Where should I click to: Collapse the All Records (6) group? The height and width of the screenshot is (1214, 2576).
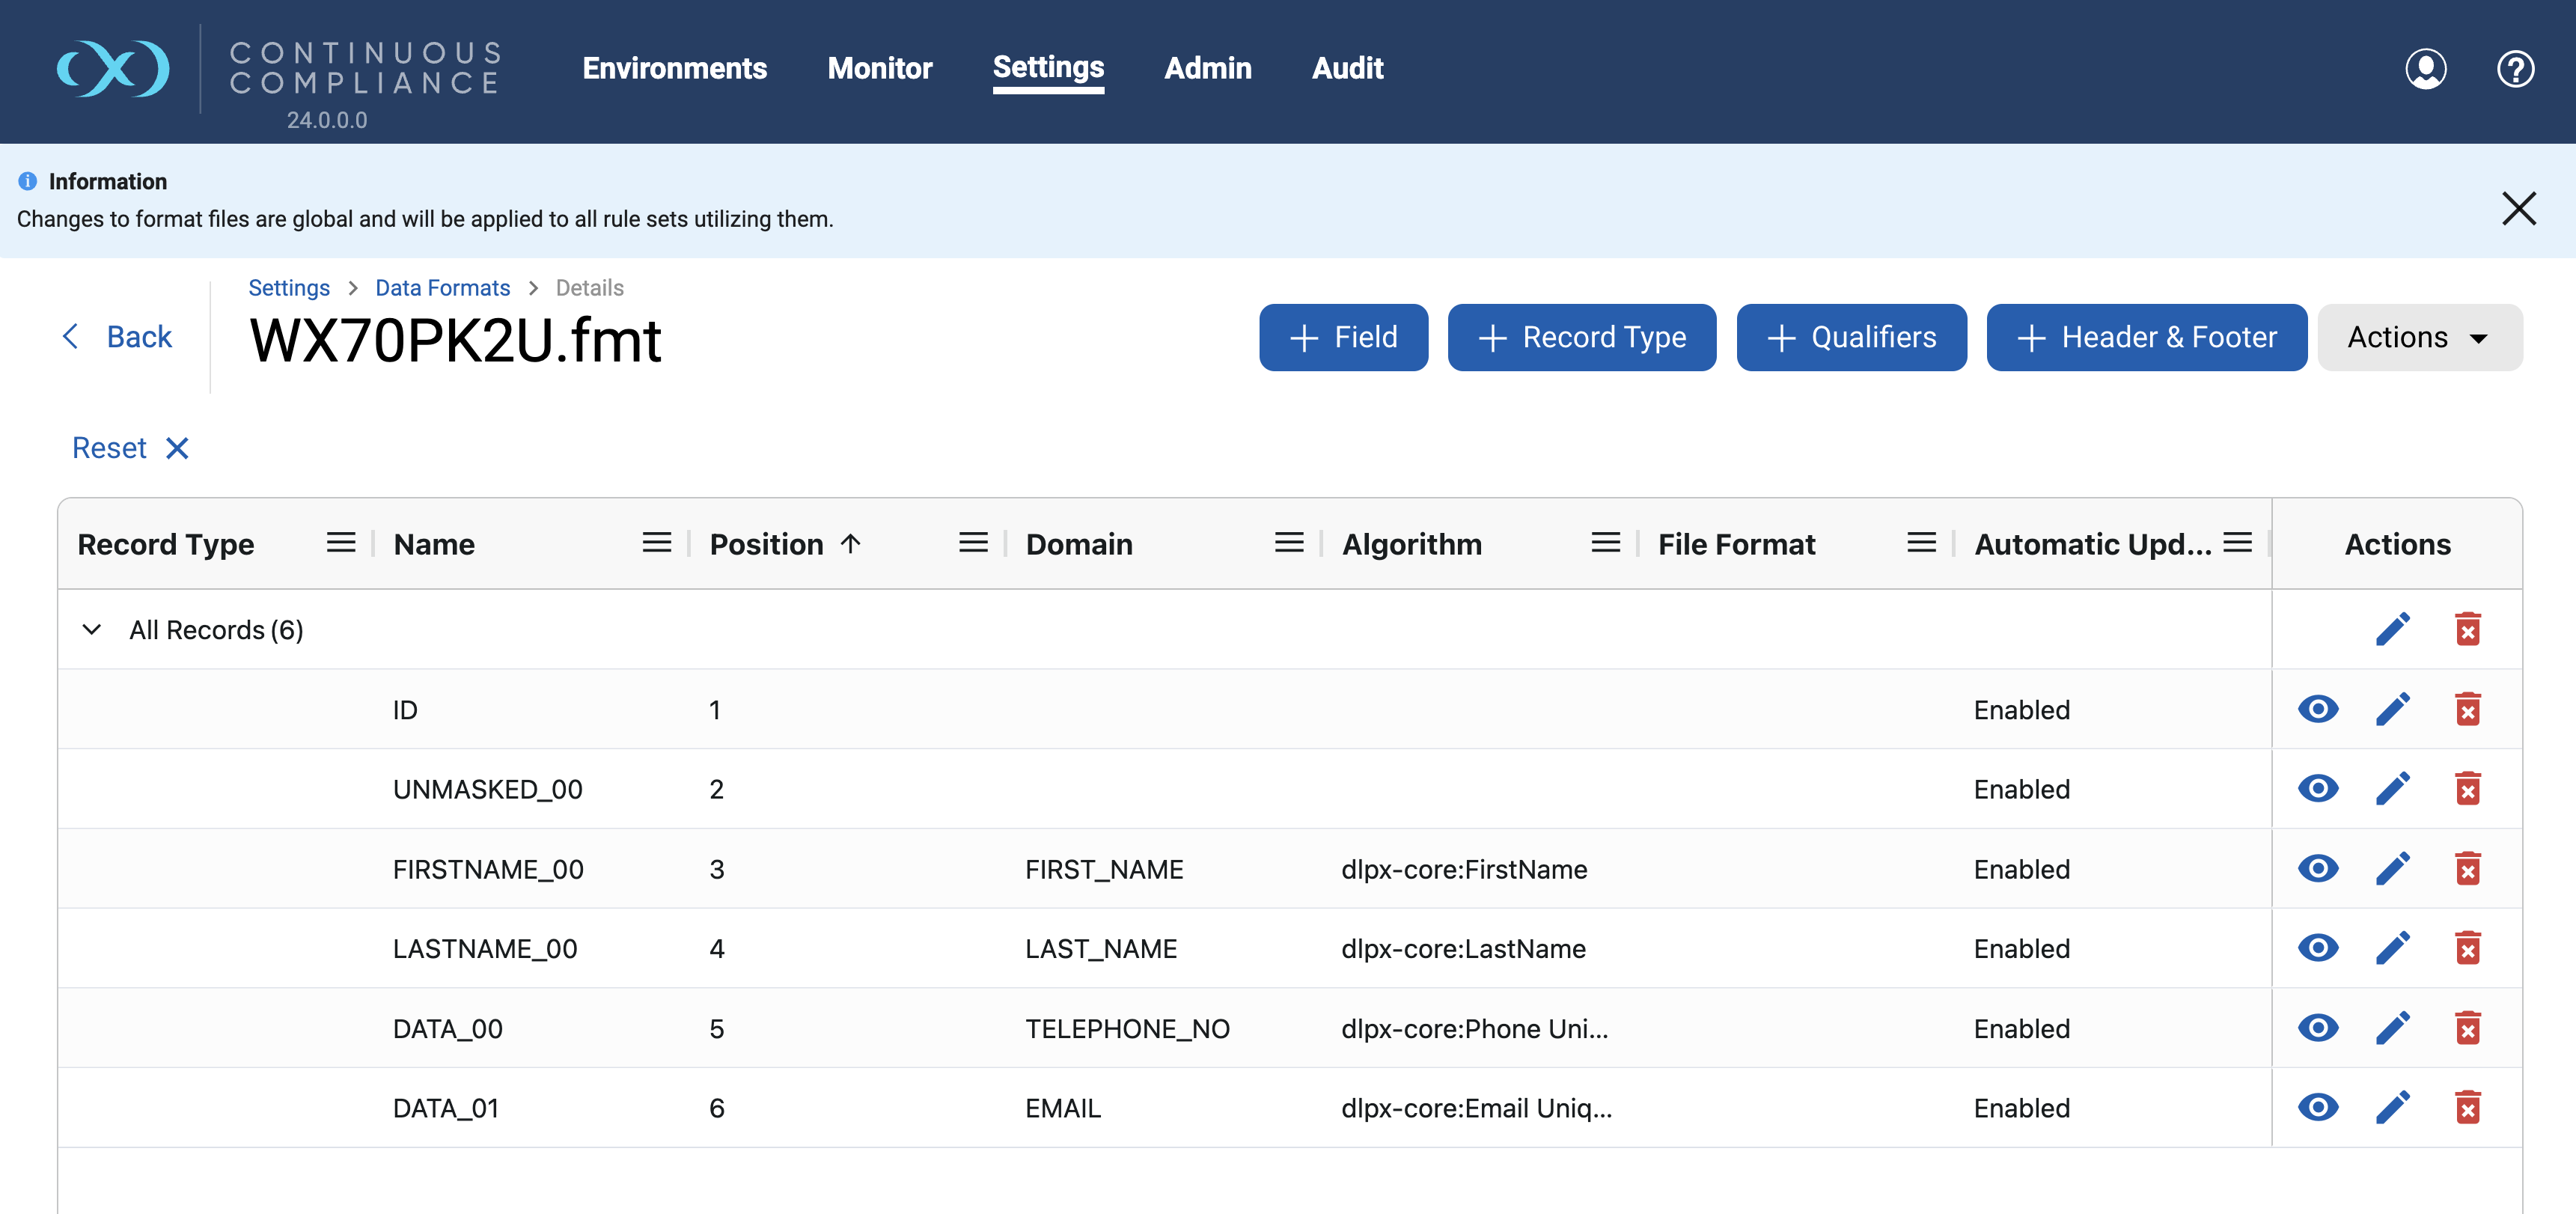point(91,629)
